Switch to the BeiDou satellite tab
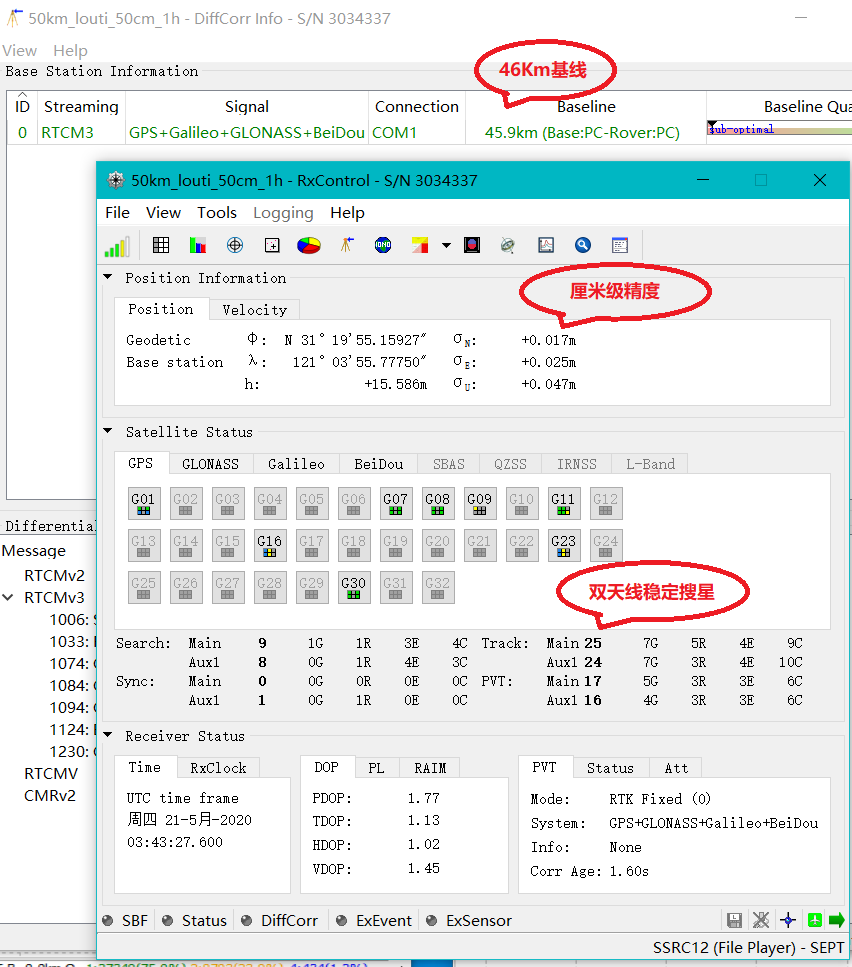This screenshot has height=967, width=852. (x=379, y=464)
